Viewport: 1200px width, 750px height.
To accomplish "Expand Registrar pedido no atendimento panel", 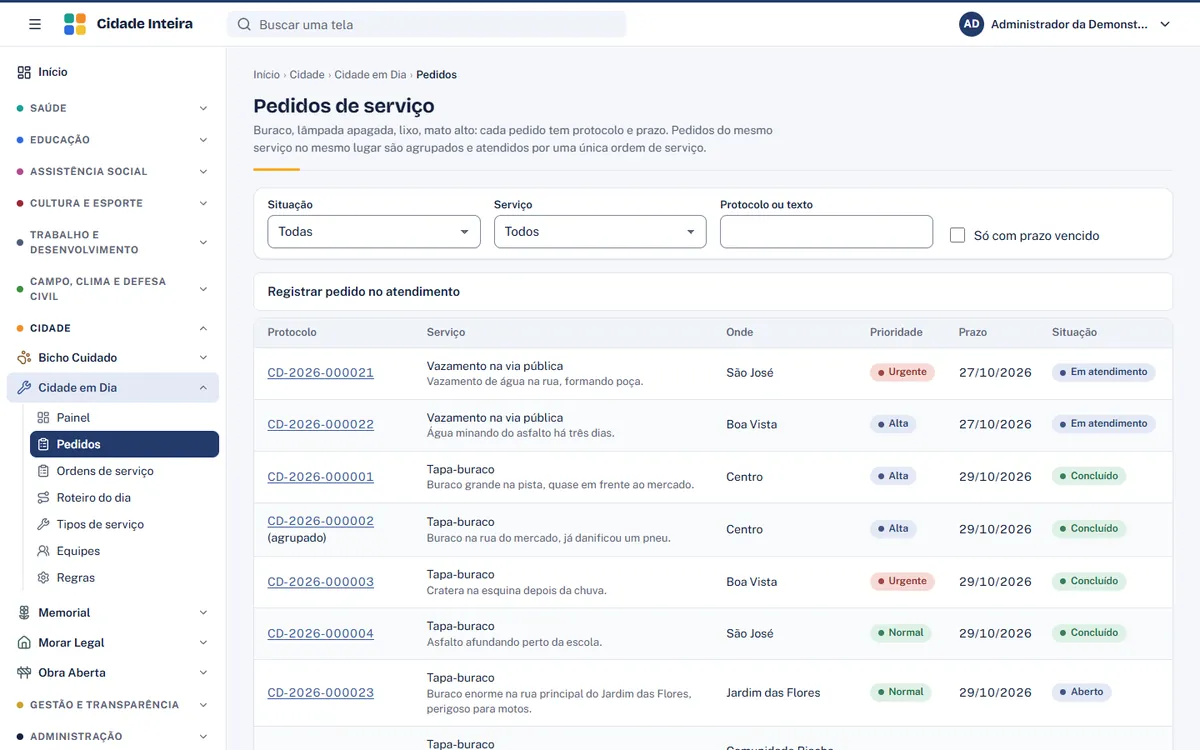I will [713, 292].
